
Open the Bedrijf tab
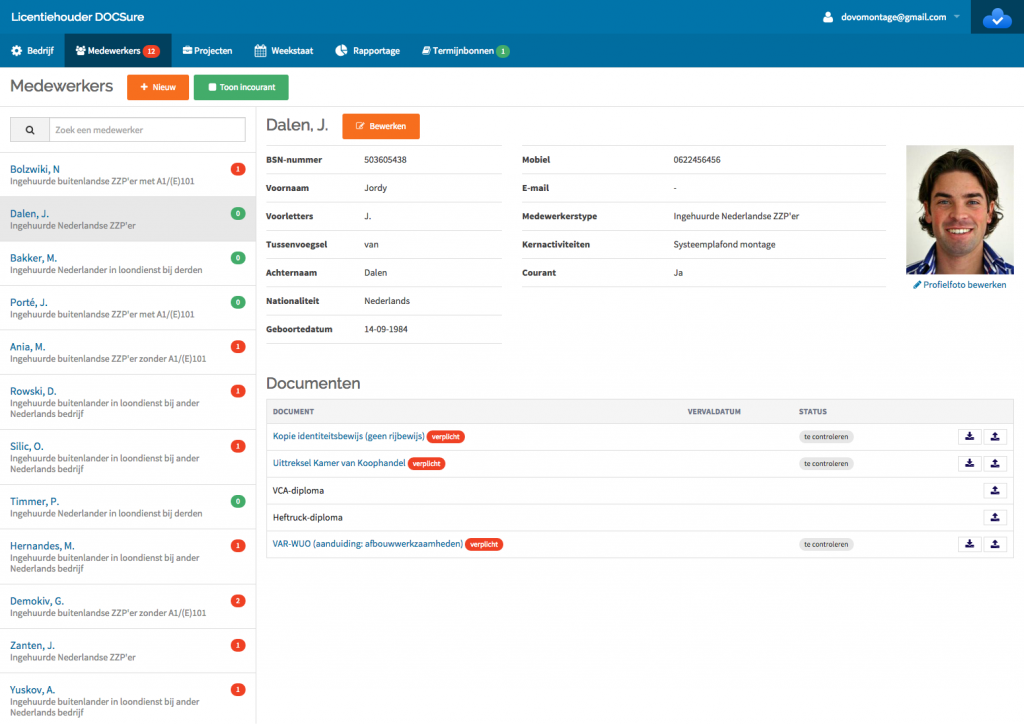31,49
